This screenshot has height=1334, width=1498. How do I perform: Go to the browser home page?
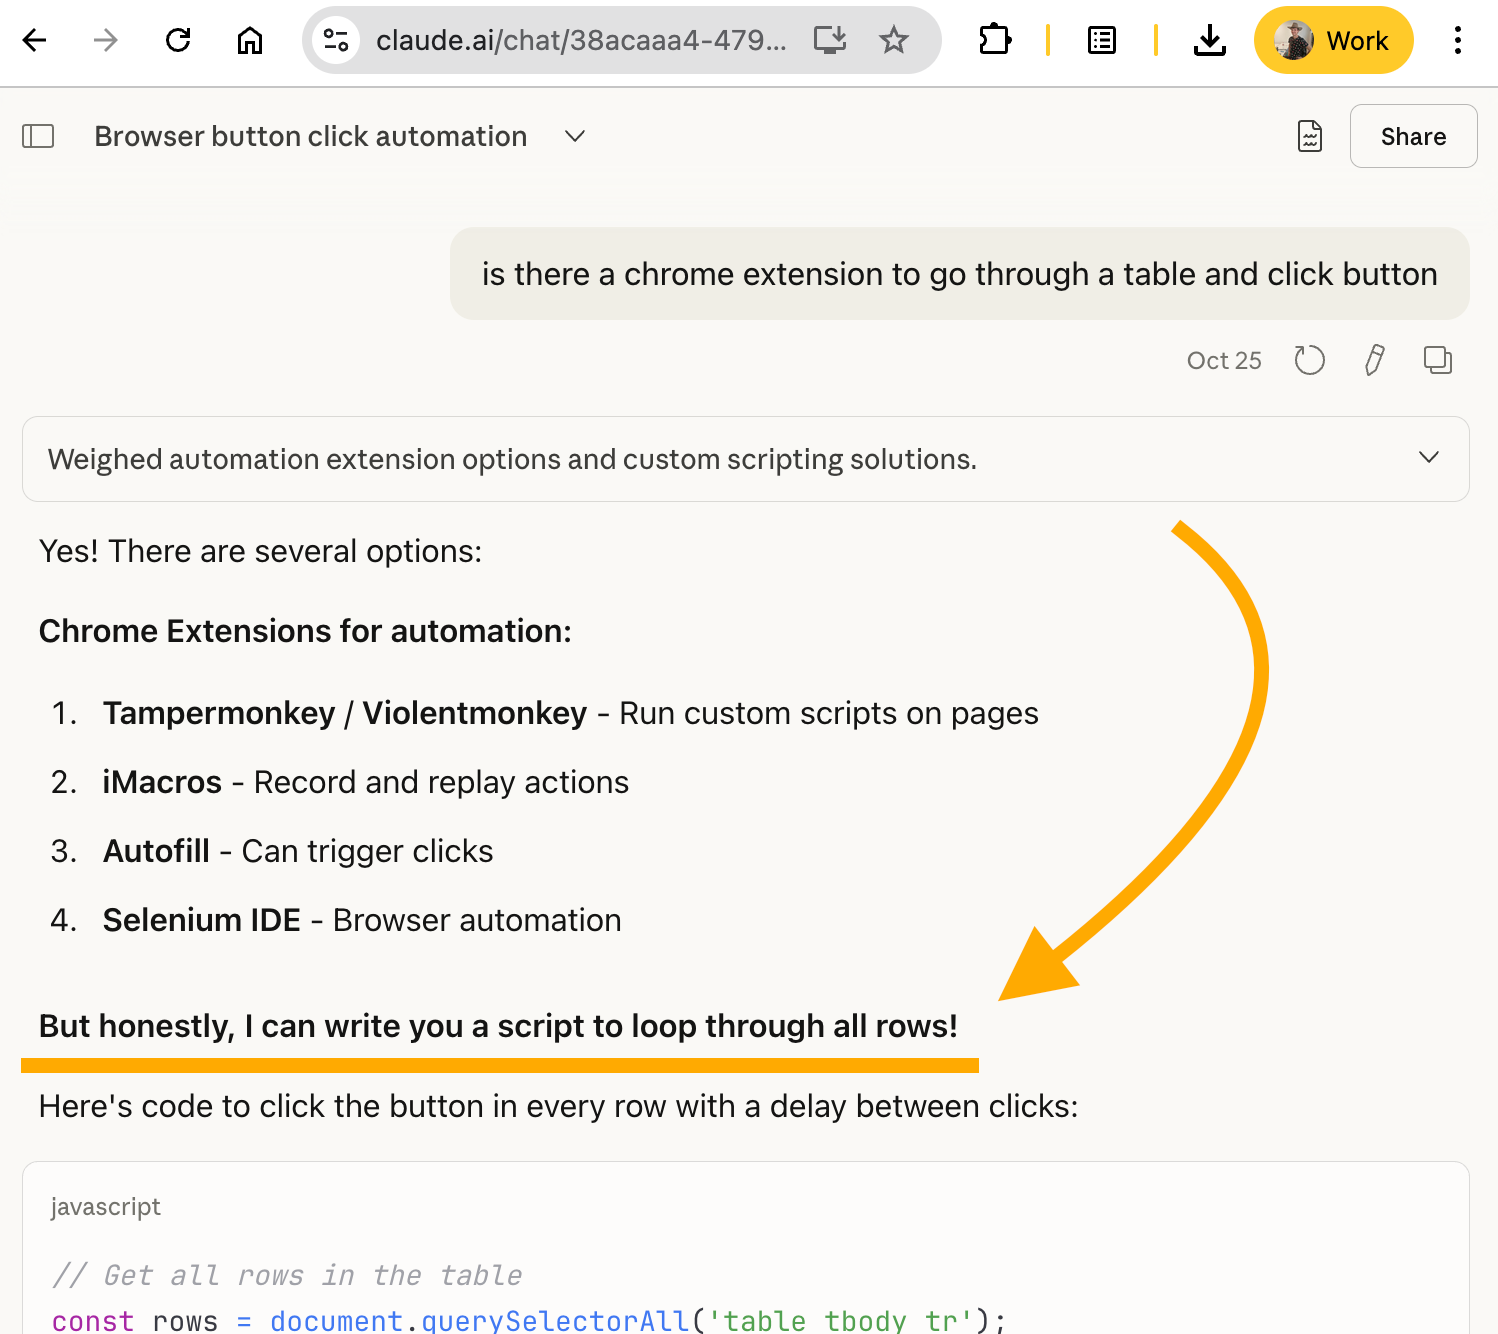pos(249,40)
